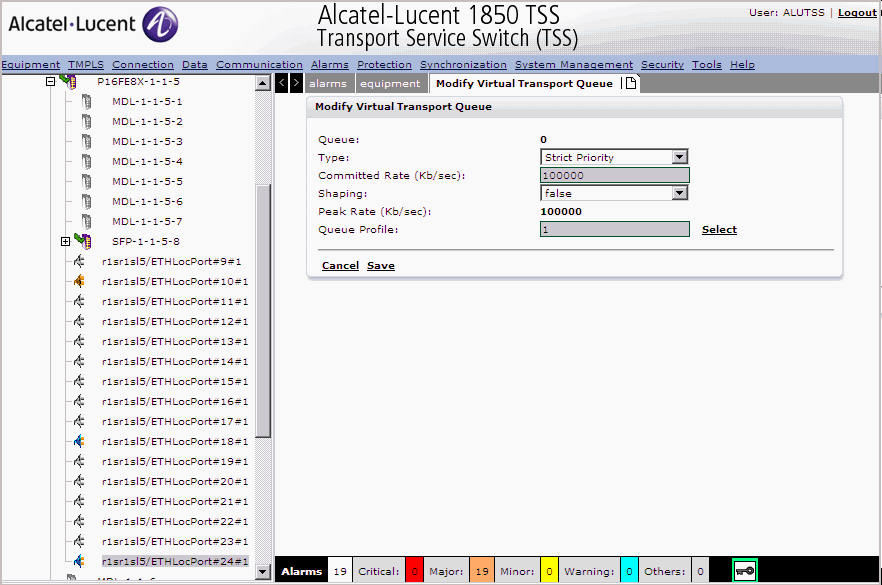Open the System Management menu

[574, 65]
